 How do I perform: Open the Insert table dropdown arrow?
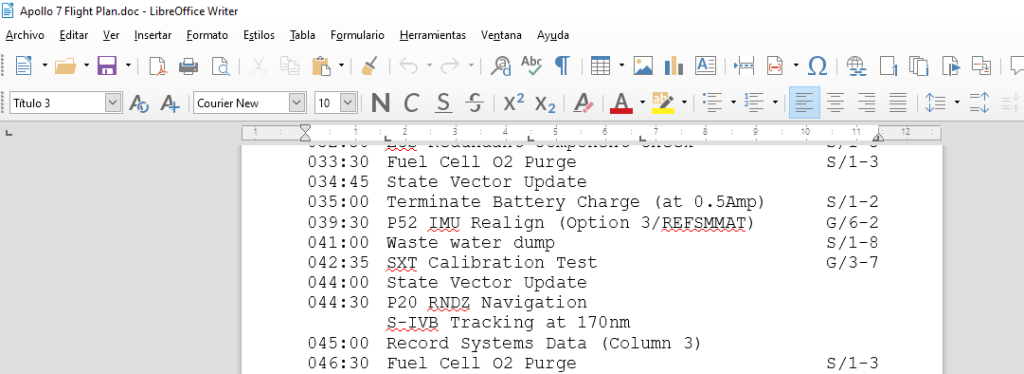621,65
